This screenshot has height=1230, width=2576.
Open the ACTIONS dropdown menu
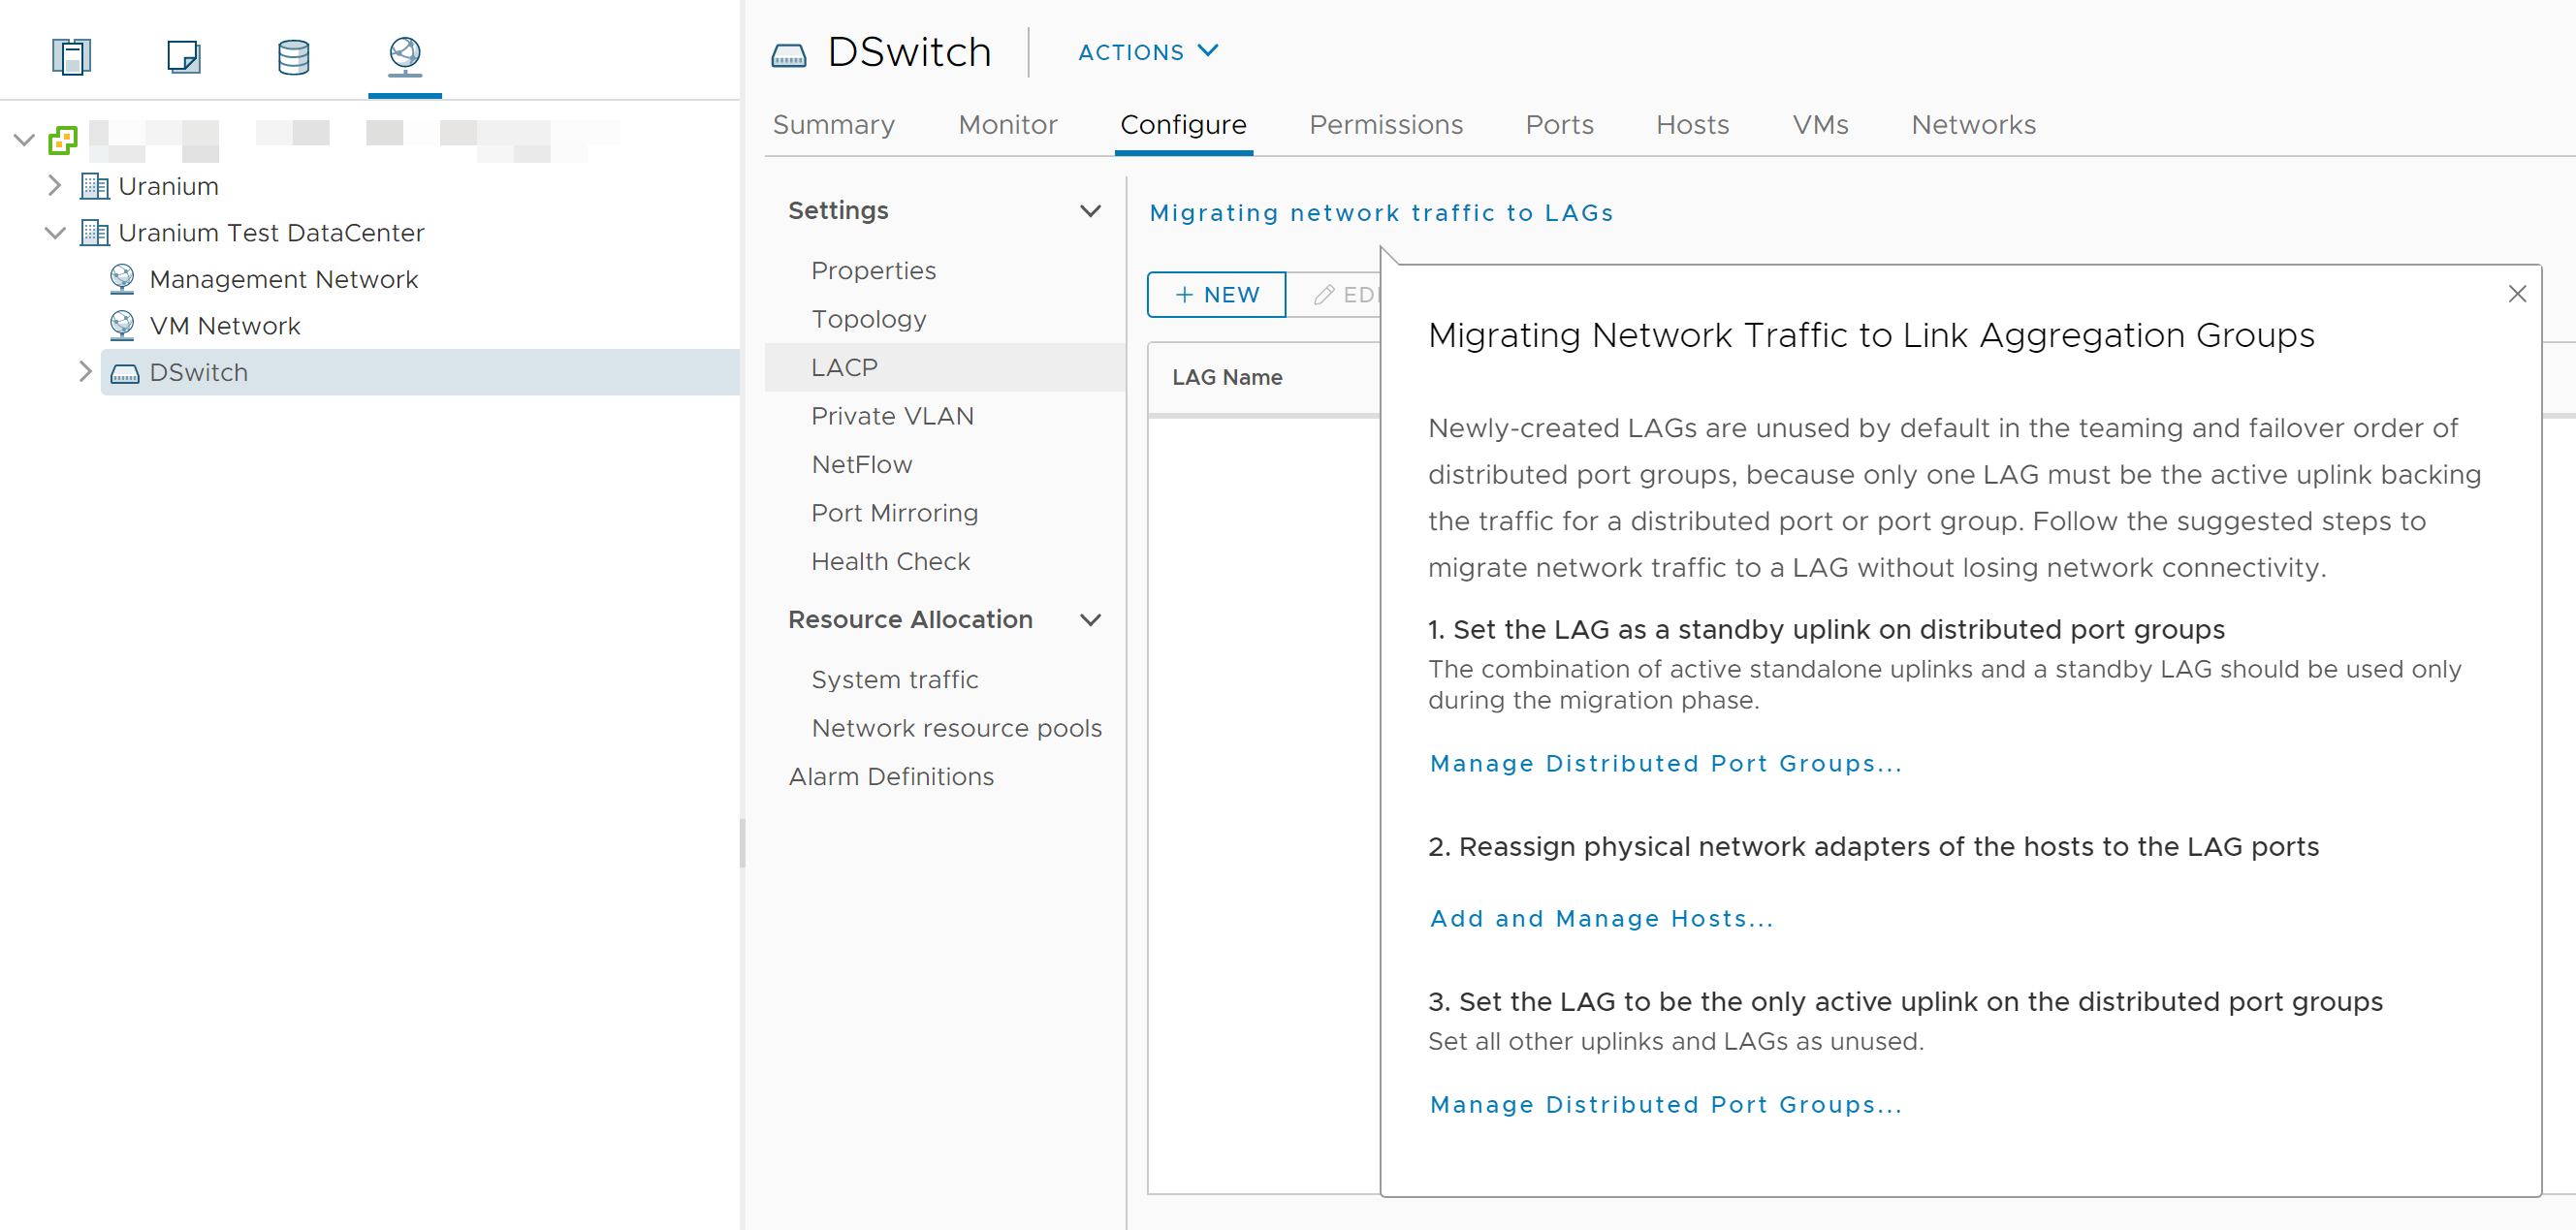pyautogui.click(x=1147, y=52)
